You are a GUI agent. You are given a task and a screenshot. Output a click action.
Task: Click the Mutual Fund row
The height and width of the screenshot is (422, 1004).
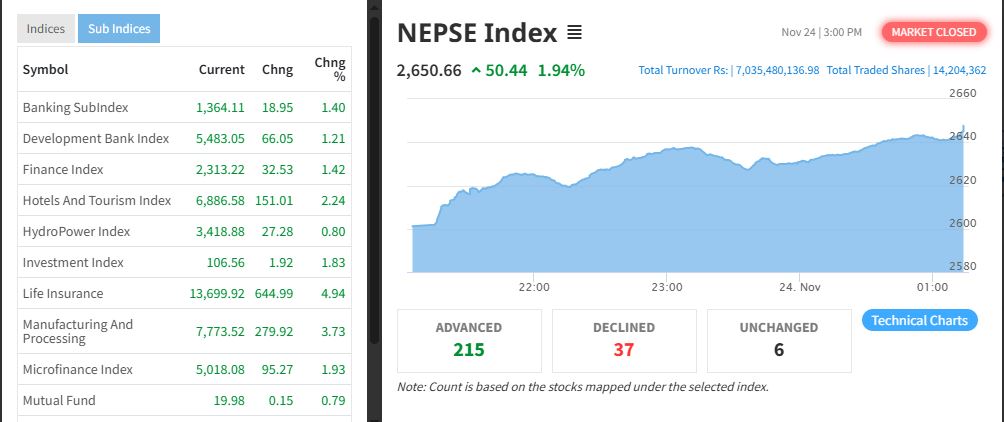tap(59, 400)
